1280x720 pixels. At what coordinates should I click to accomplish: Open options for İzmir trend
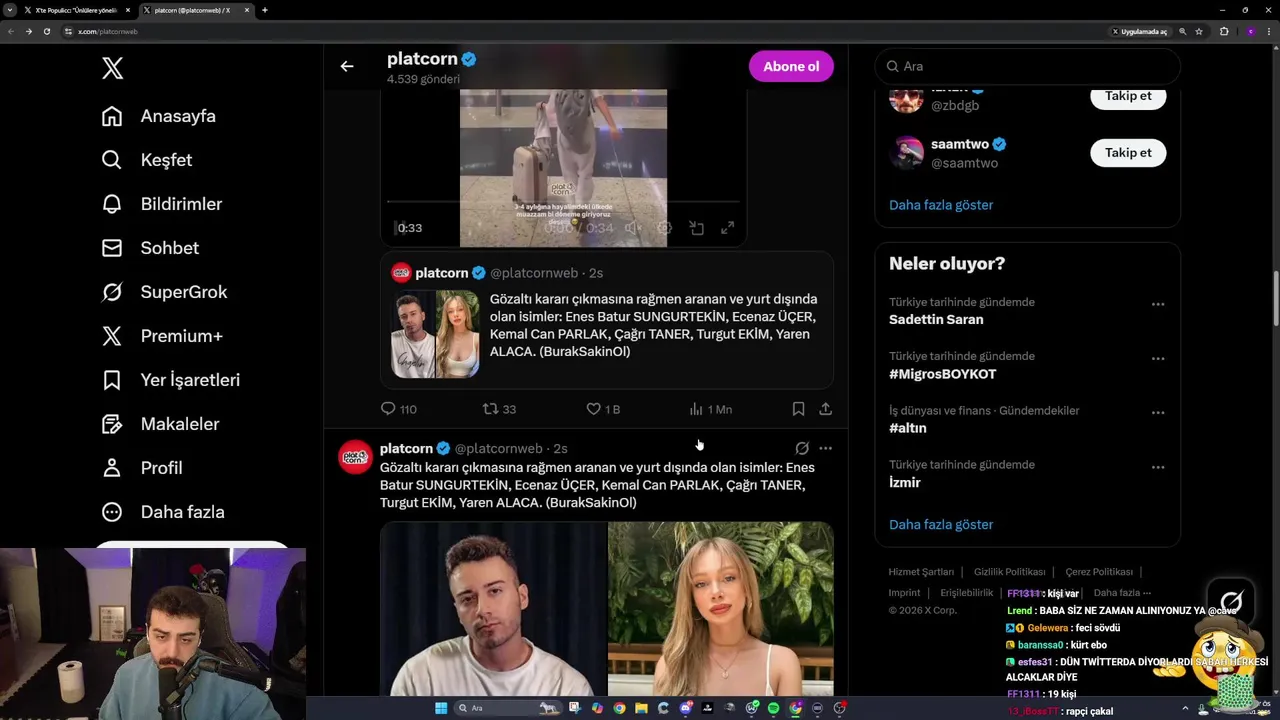coord(1158,466)
